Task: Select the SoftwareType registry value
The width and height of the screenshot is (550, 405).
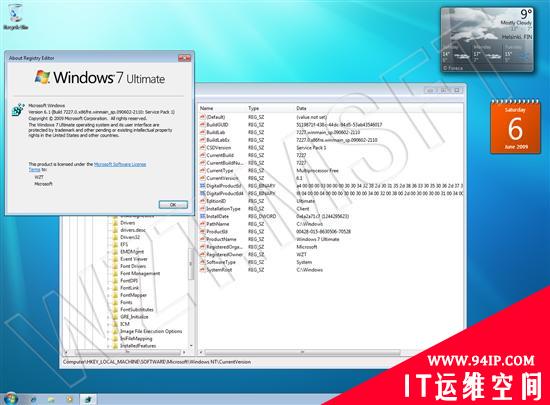Action: pyautogui.click(x=221, y=262)
